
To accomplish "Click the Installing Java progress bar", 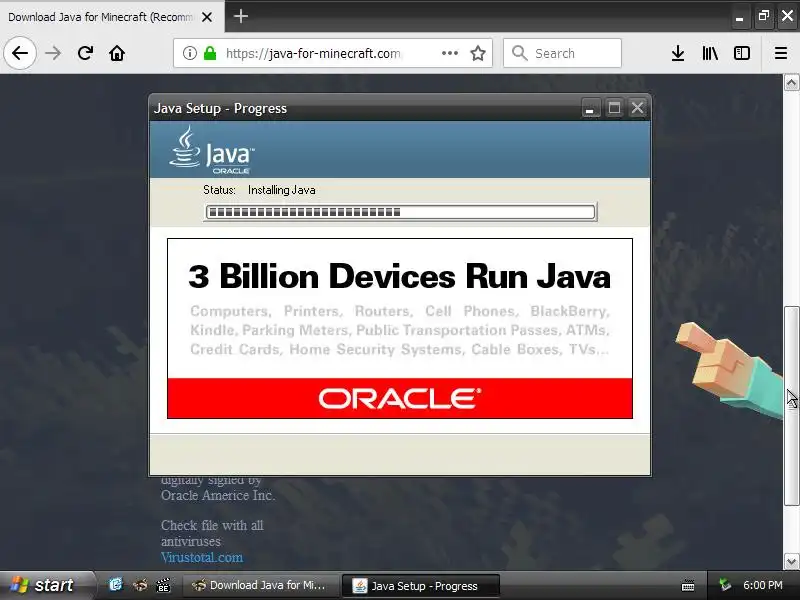I will (x=400, y=212).
